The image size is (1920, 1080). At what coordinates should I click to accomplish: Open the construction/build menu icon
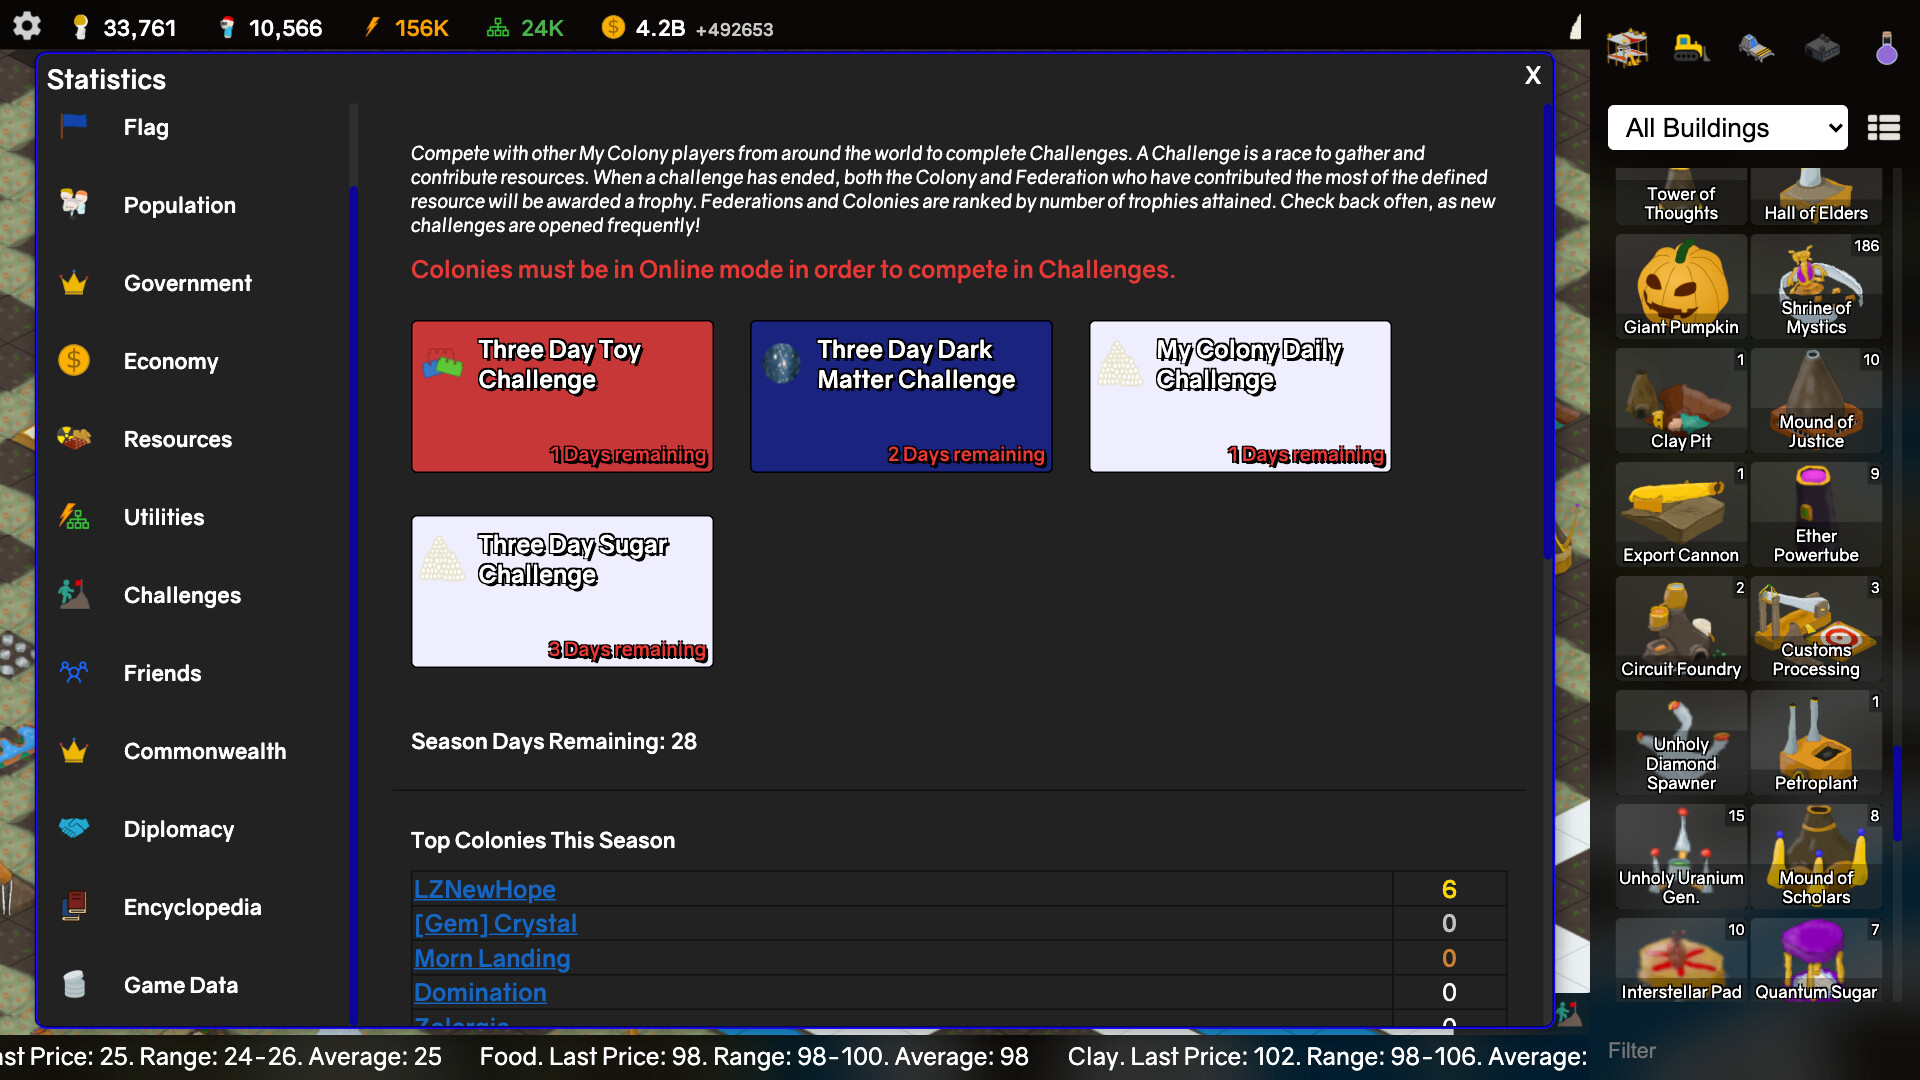[1628, 47]
